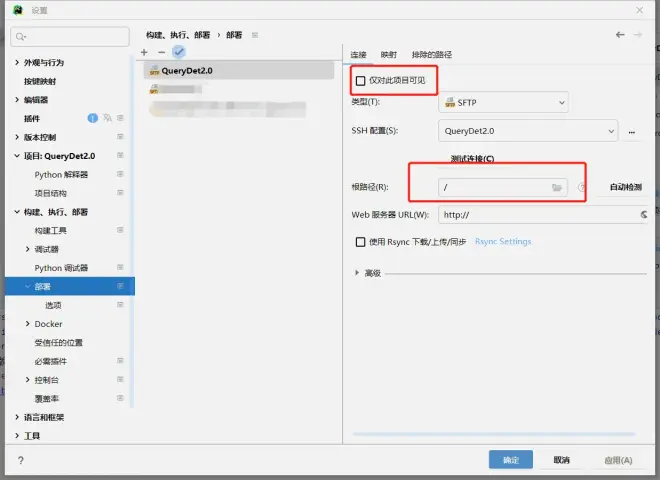The width and height of the screenshot is (660, 480).
Task: Select Python 调试器 settings item
Action: coord(61,268)
